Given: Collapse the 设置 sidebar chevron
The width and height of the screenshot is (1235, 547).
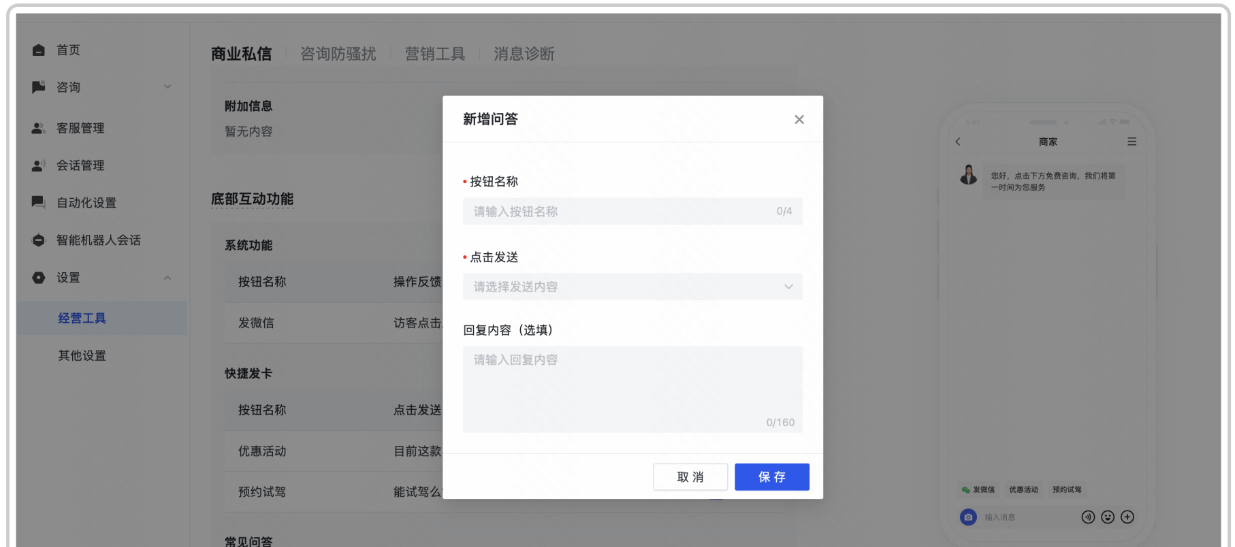Looking at the screenshot, I should point(167,277).
